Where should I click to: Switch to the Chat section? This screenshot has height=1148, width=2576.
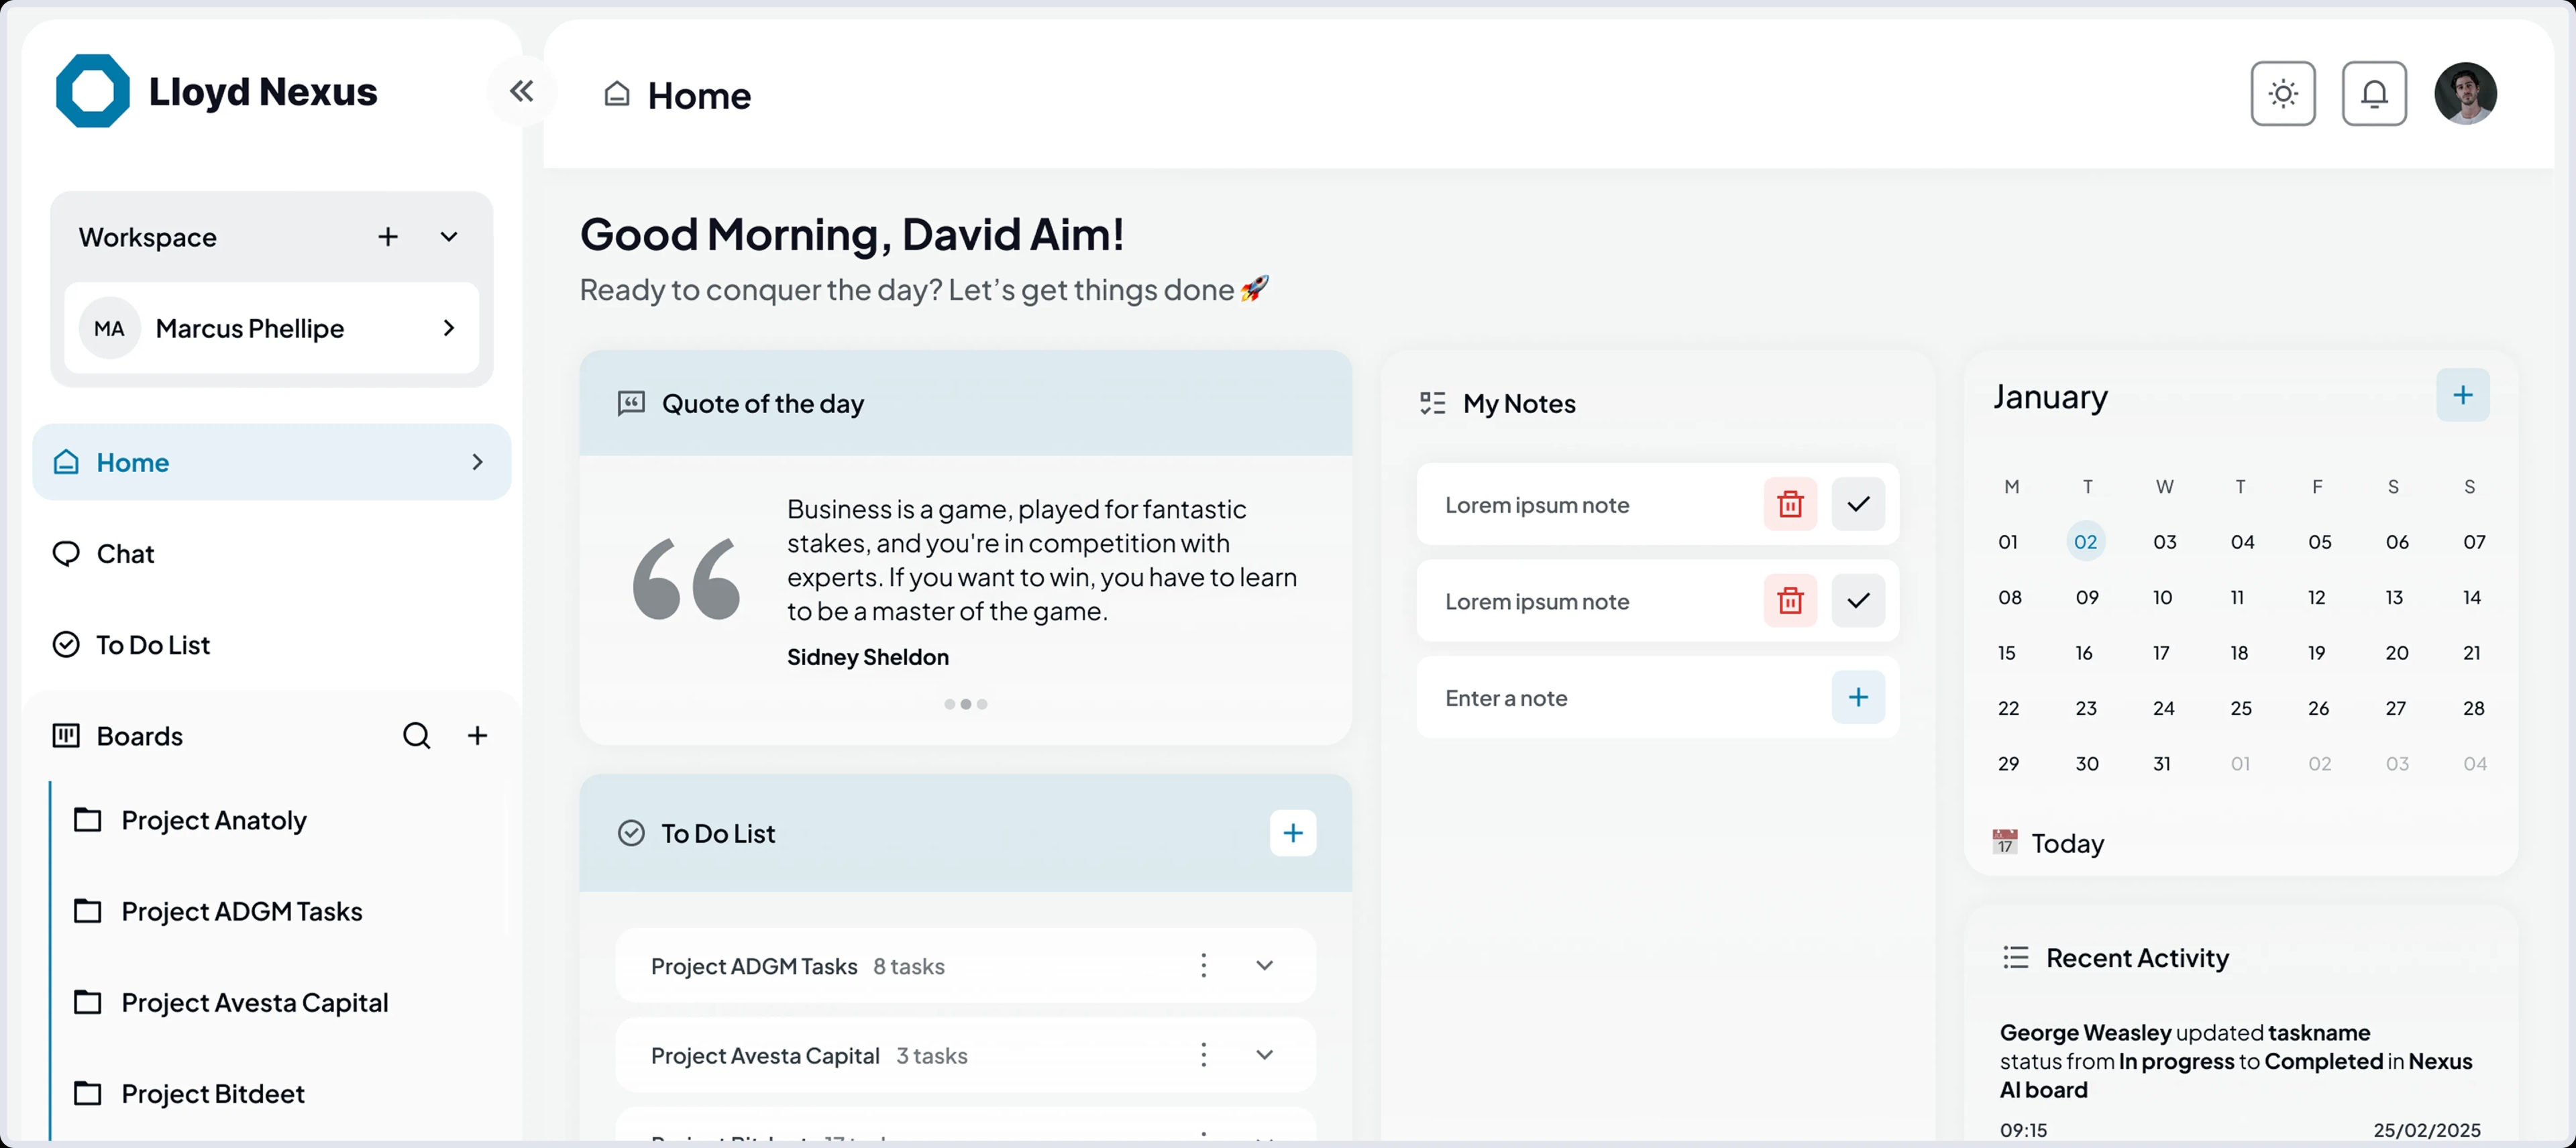point(124,553)
